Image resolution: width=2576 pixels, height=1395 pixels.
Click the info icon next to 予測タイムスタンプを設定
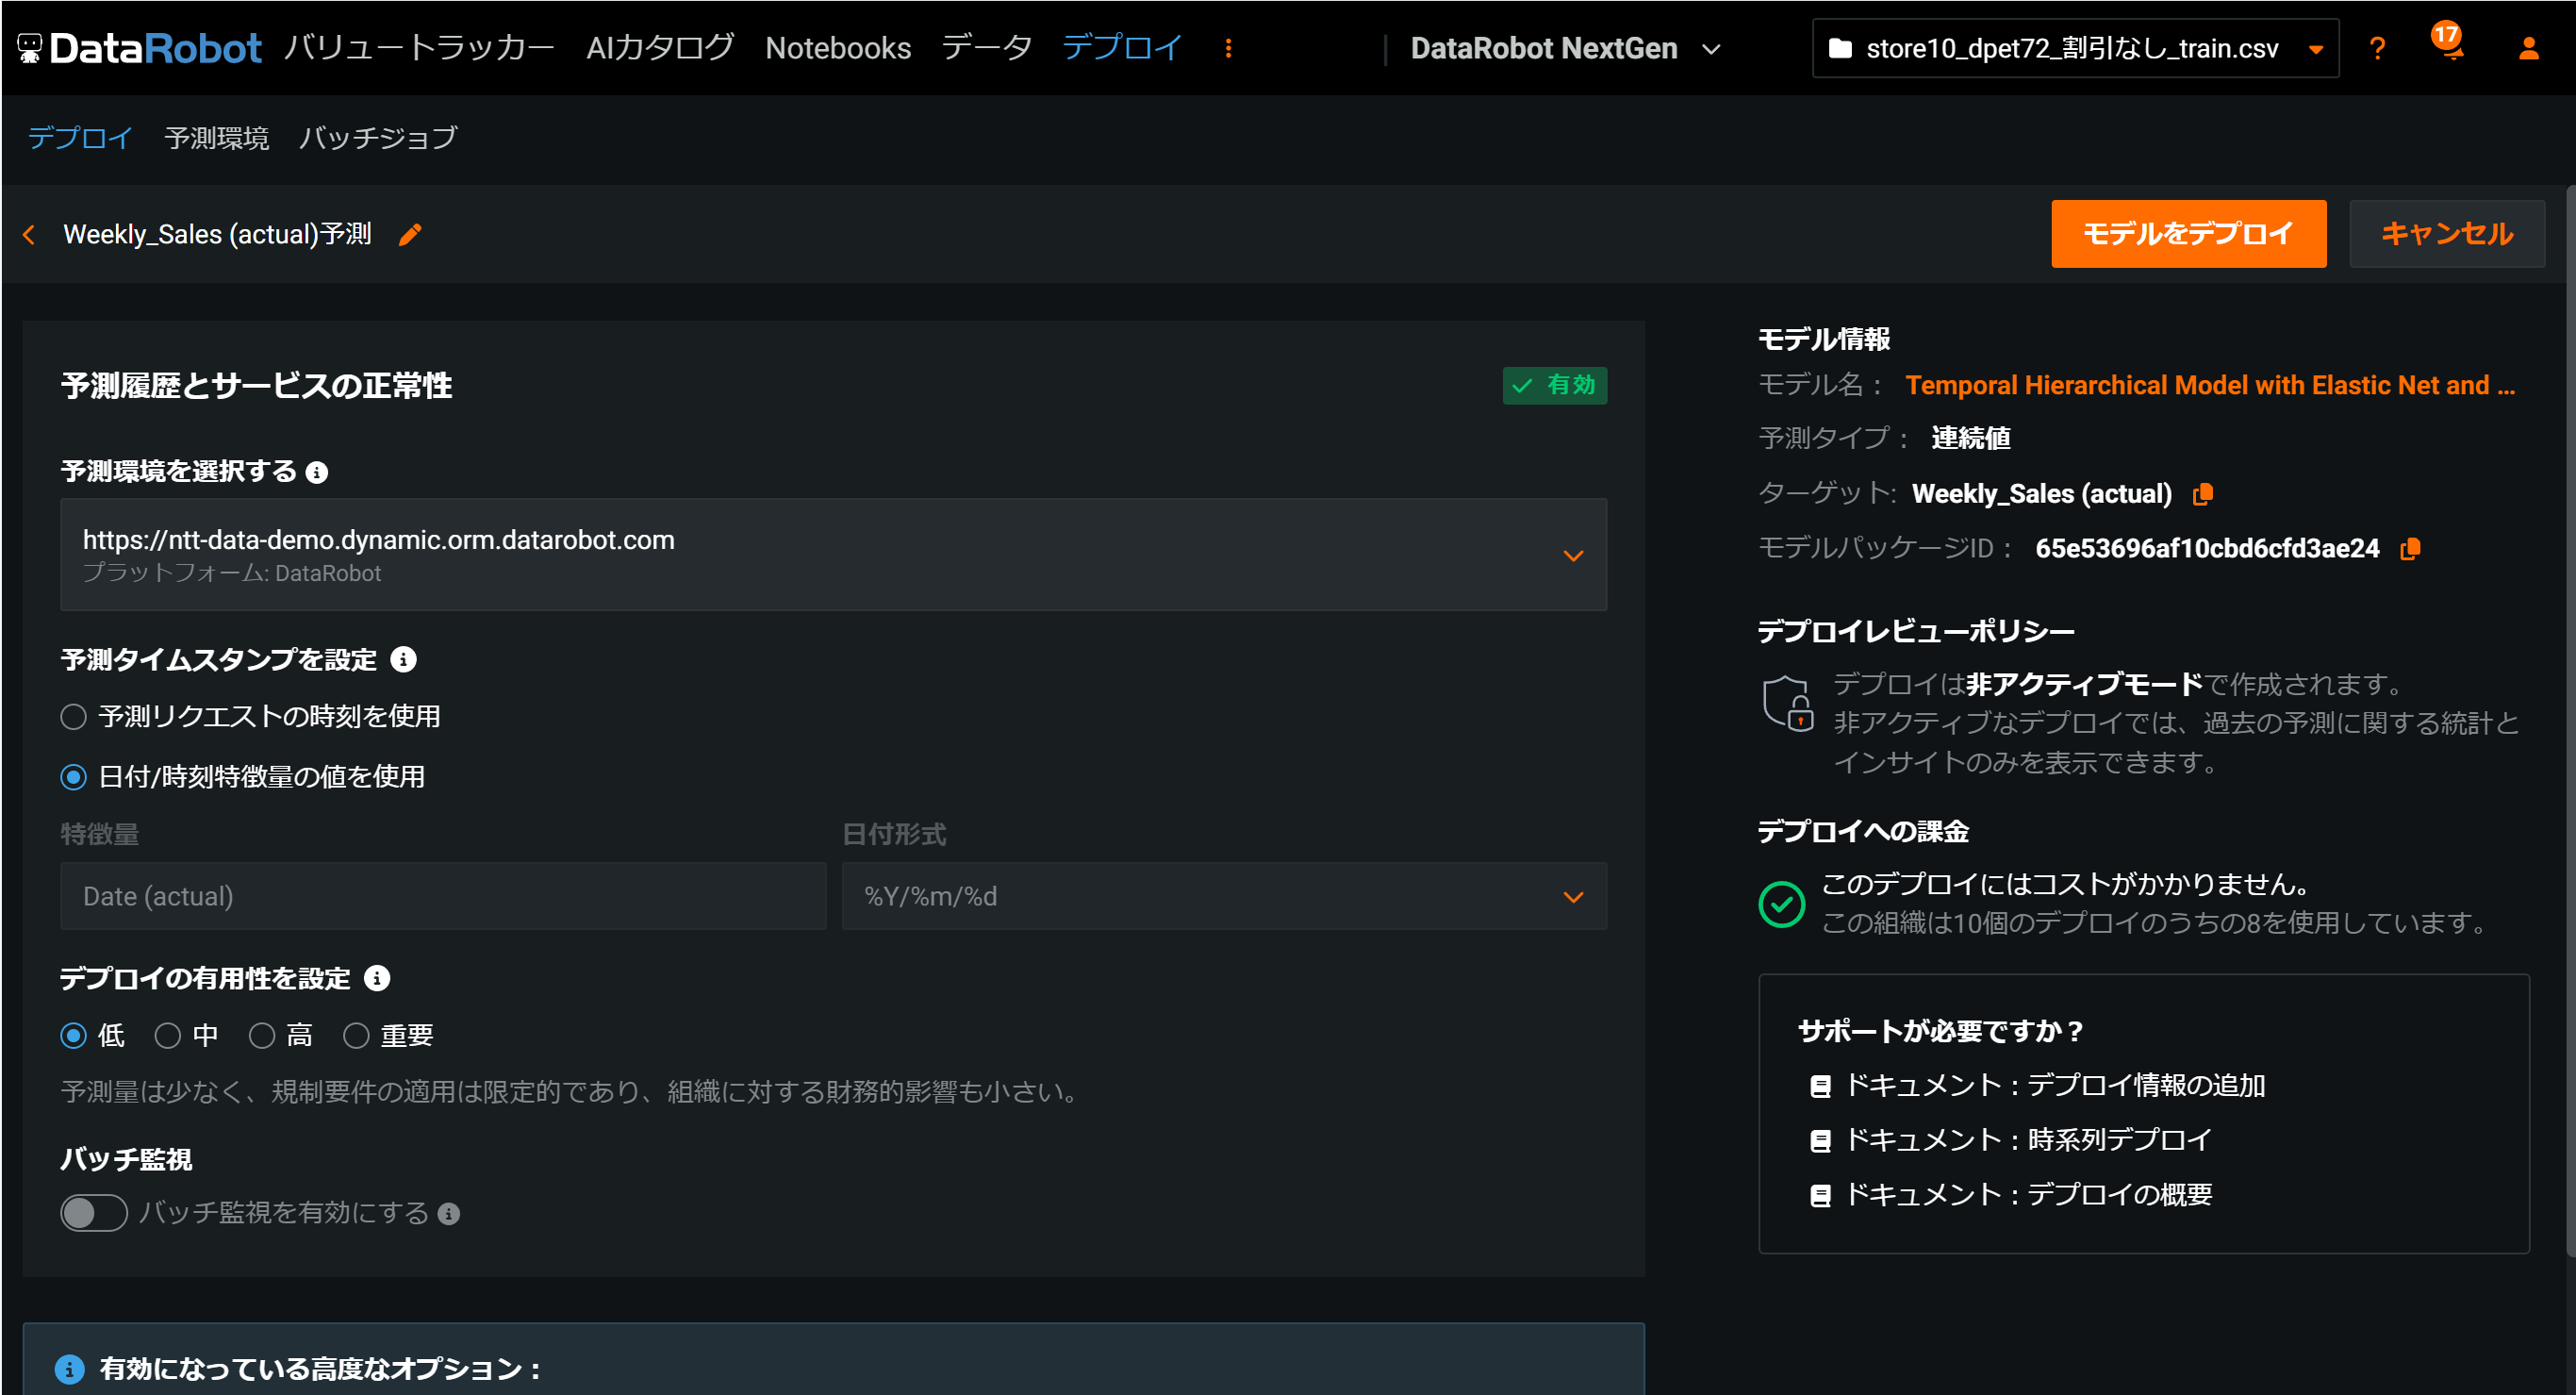403,659
